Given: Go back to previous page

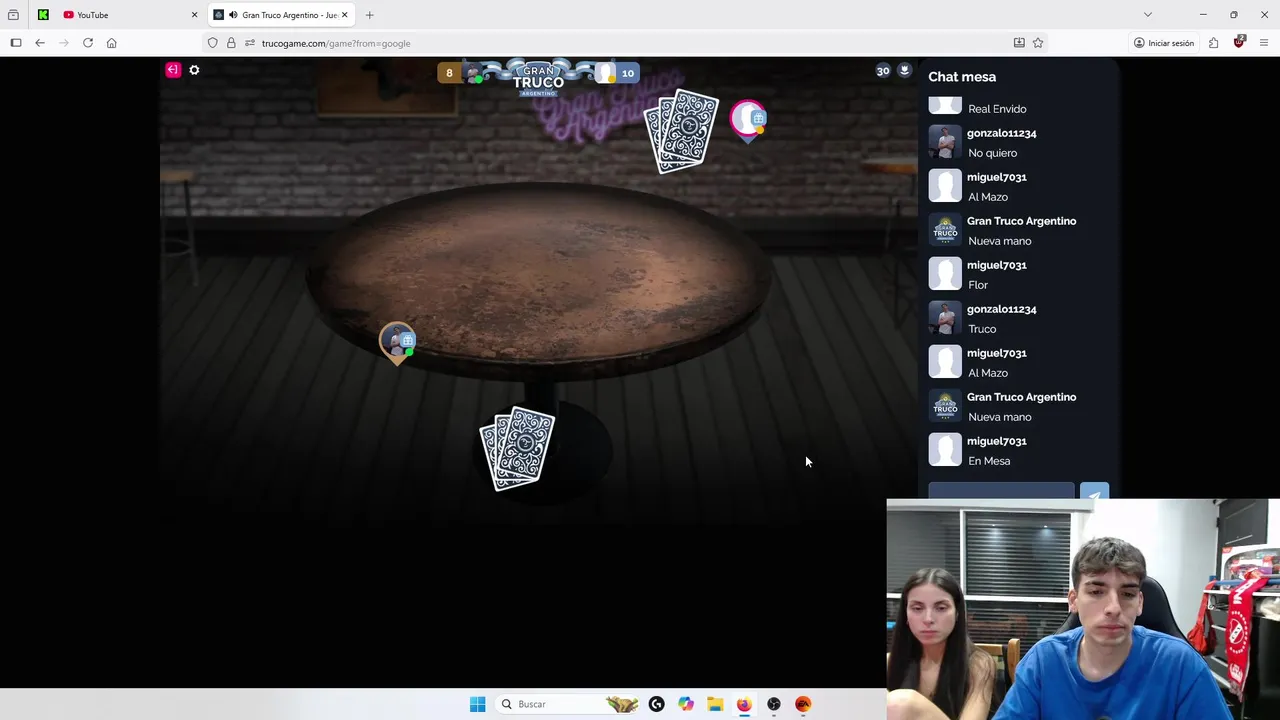Looking at the screenshot, I should [40, 43].
